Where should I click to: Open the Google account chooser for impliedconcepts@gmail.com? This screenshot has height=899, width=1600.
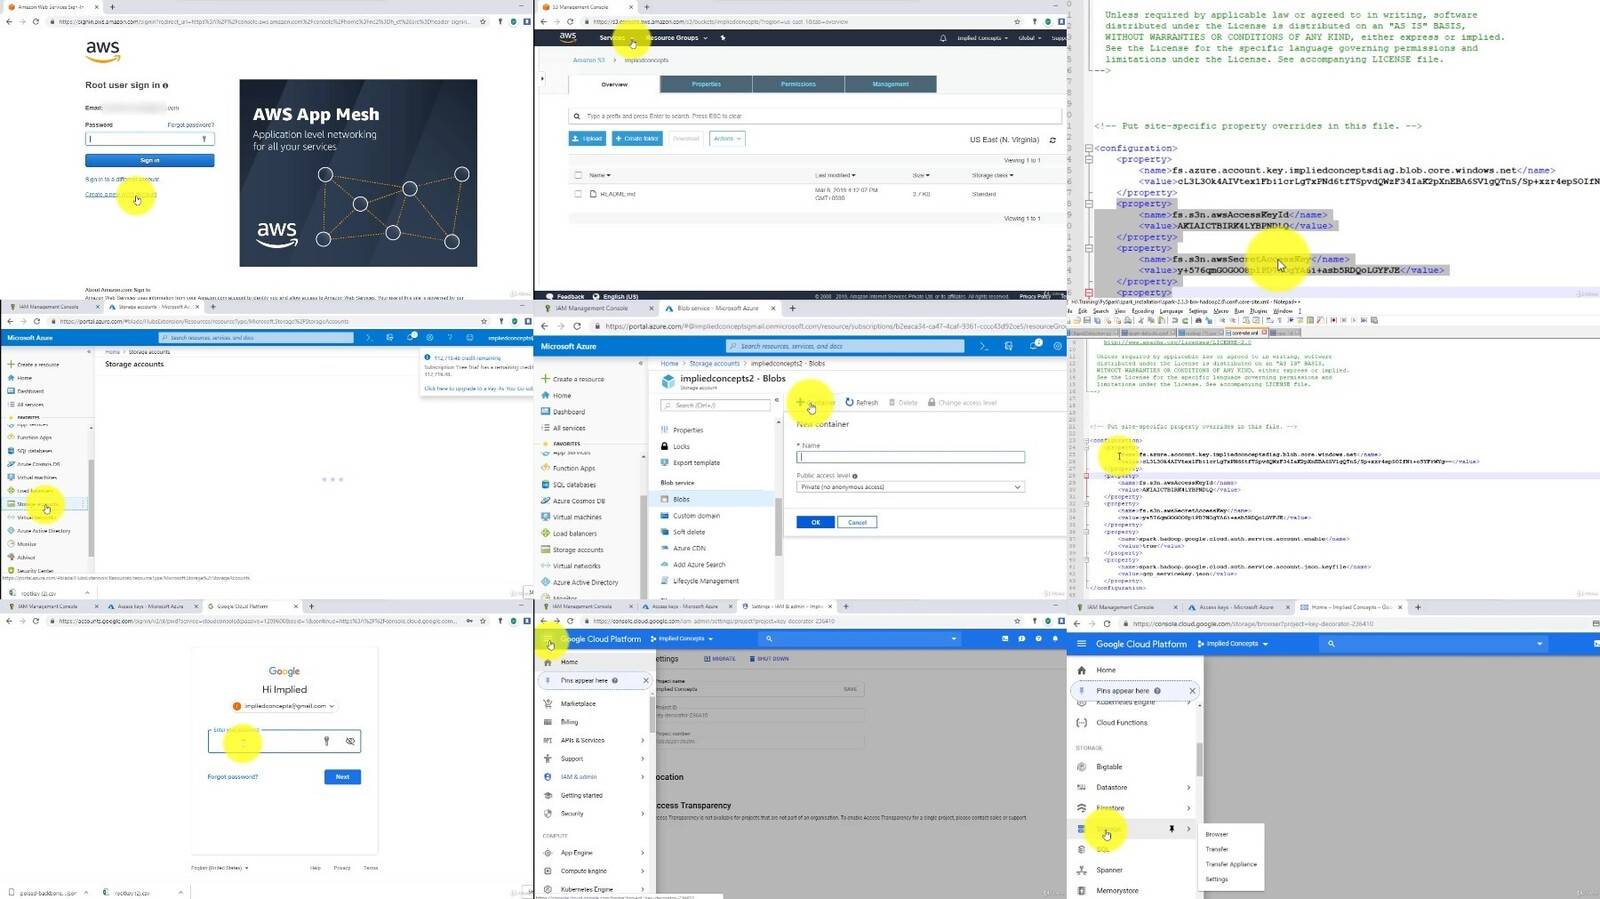(284, 706)
